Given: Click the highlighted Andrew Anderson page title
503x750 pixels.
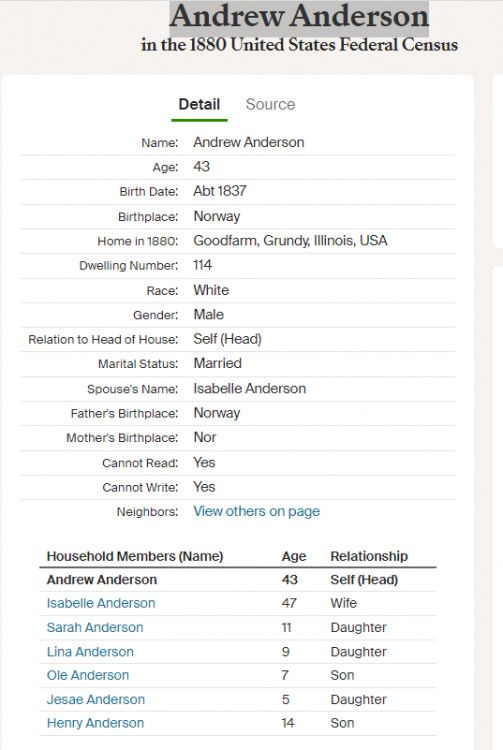Looking at the screenshot, I should click(299, 17).
